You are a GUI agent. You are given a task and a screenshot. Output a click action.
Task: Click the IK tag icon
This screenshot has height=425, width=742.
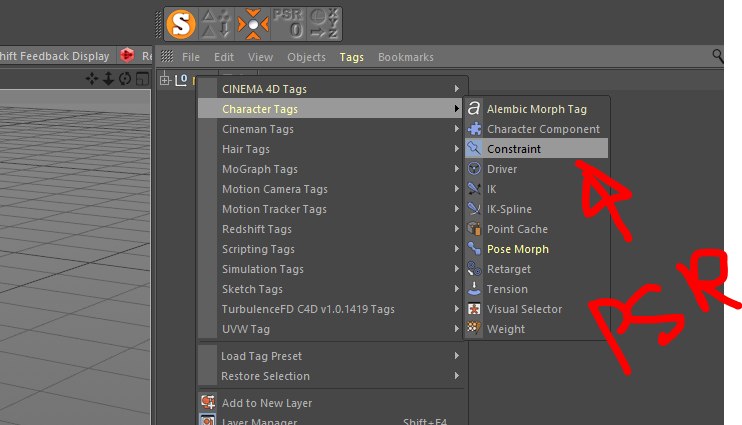474,189
